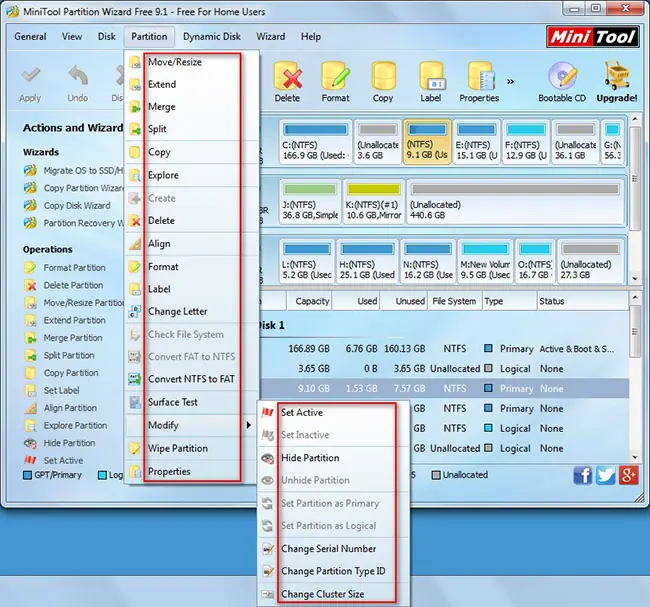
Task: Choose Move/Resize from the Partition menu
Action: coord(192,62)
